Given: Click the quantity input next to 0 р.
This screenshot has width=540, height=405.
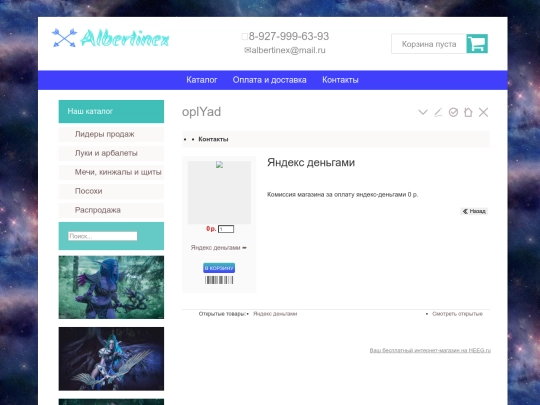Looking at the screenshot, I should coord(226,229).
